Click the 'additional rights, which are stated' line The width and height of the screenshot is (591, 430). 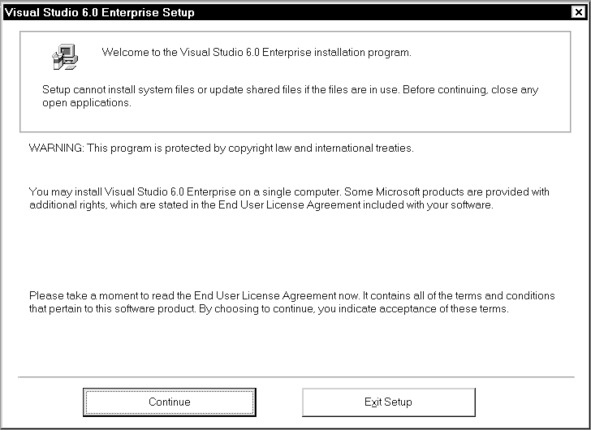tap(261, 205)
